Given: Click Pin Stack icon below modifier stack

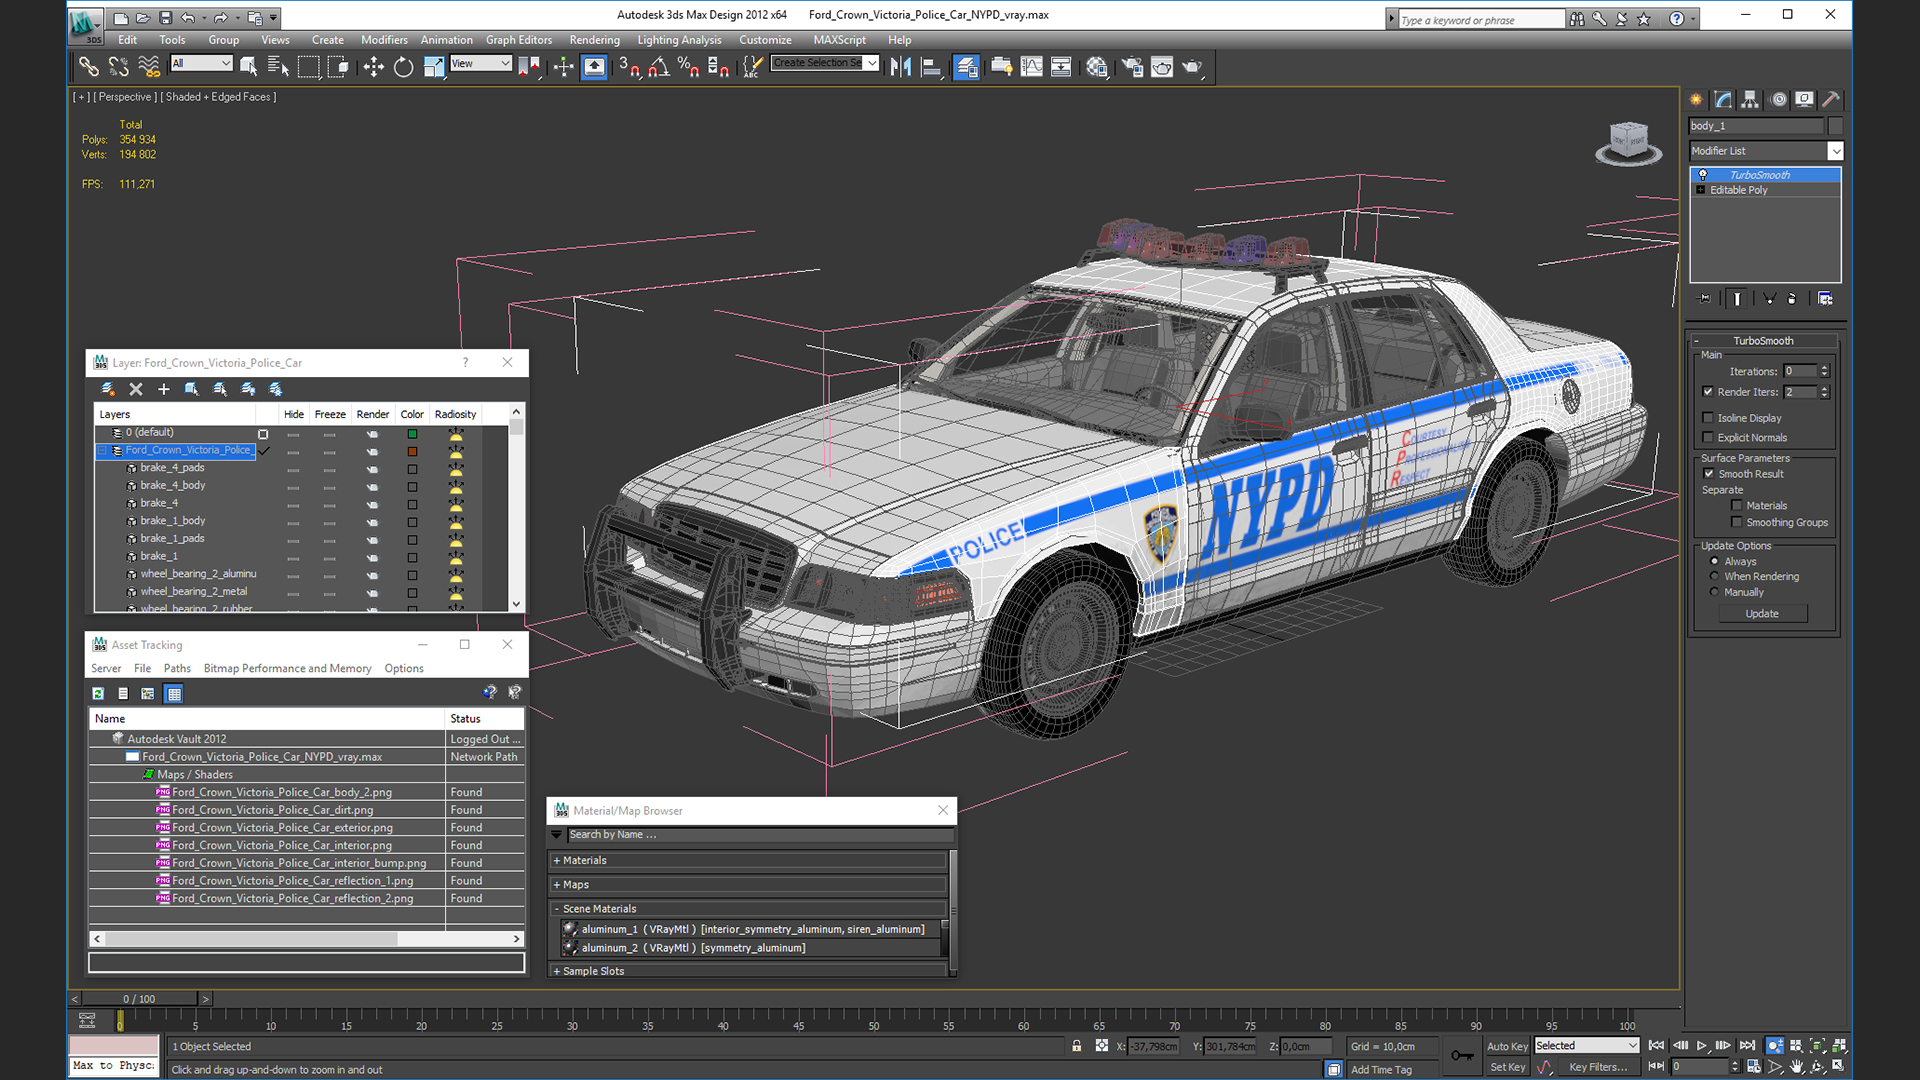Looking at the screenshot, I should (1705, 298).
